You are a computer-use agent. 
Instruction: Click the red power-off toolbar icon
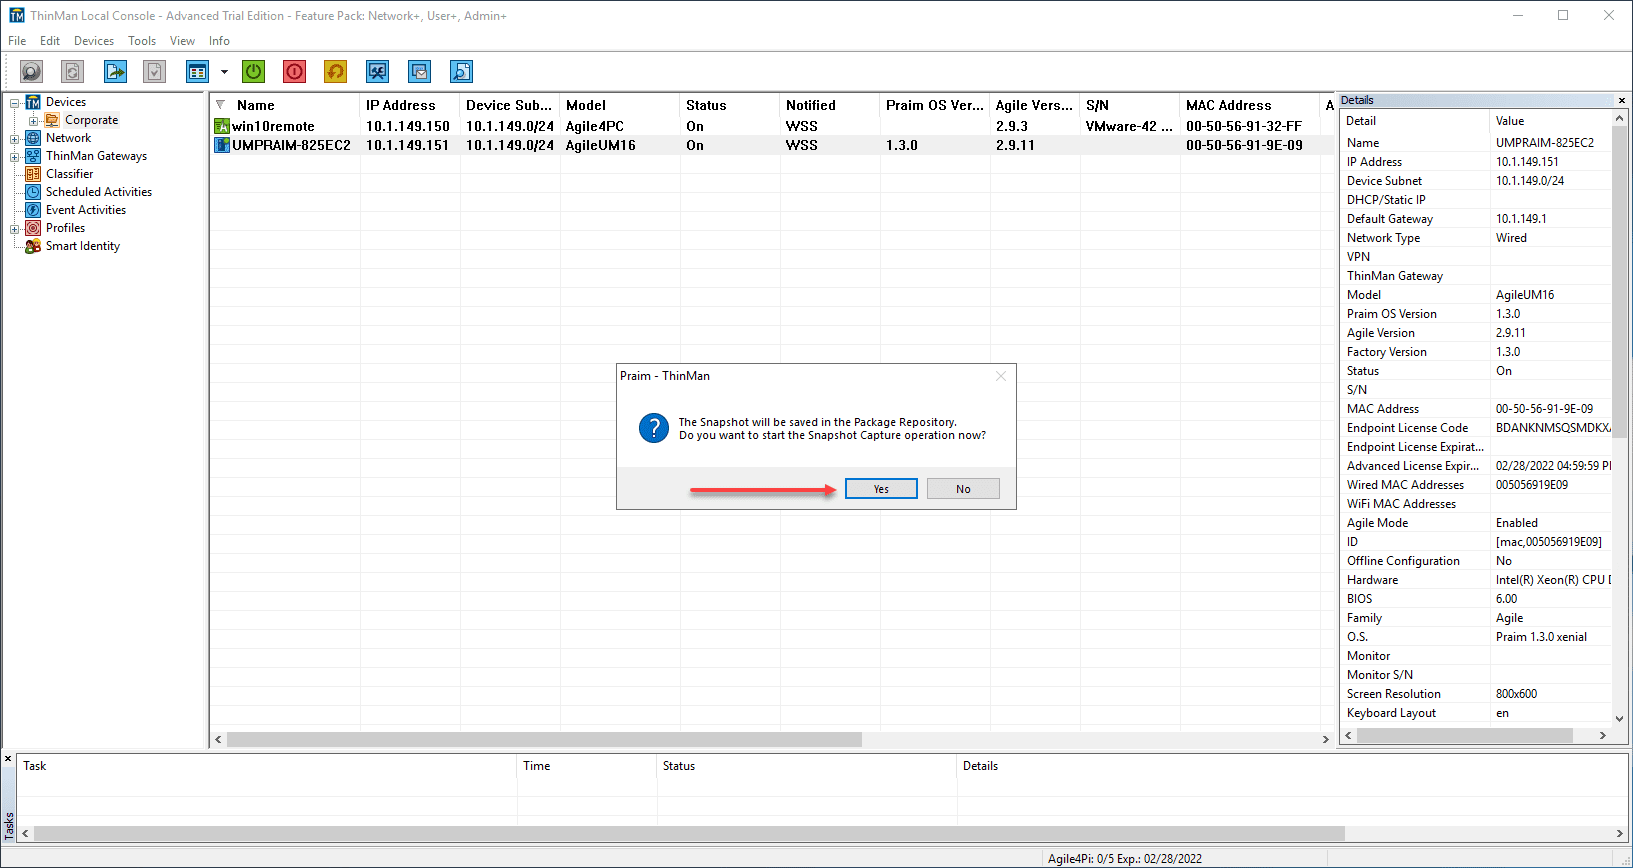[294, 72]
